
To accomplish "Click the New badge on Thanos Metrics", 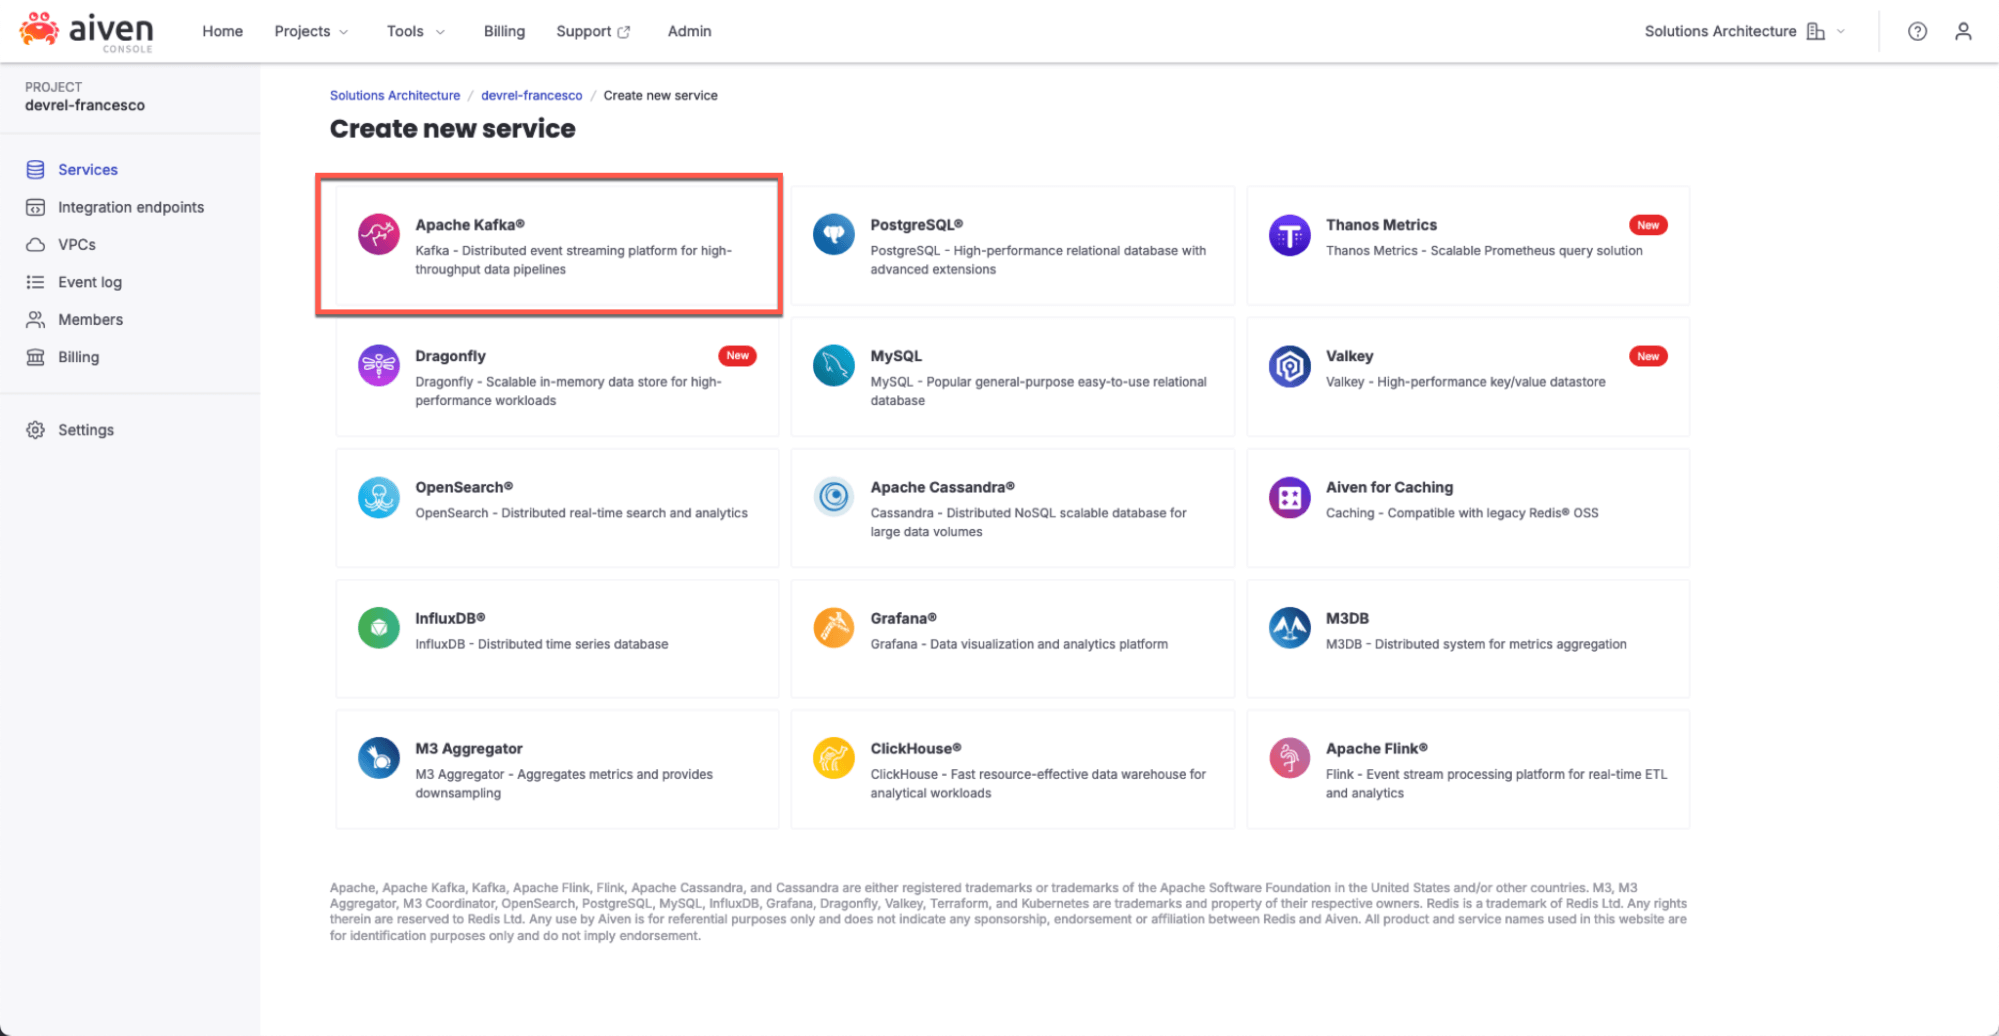I will coord(1648,225).
